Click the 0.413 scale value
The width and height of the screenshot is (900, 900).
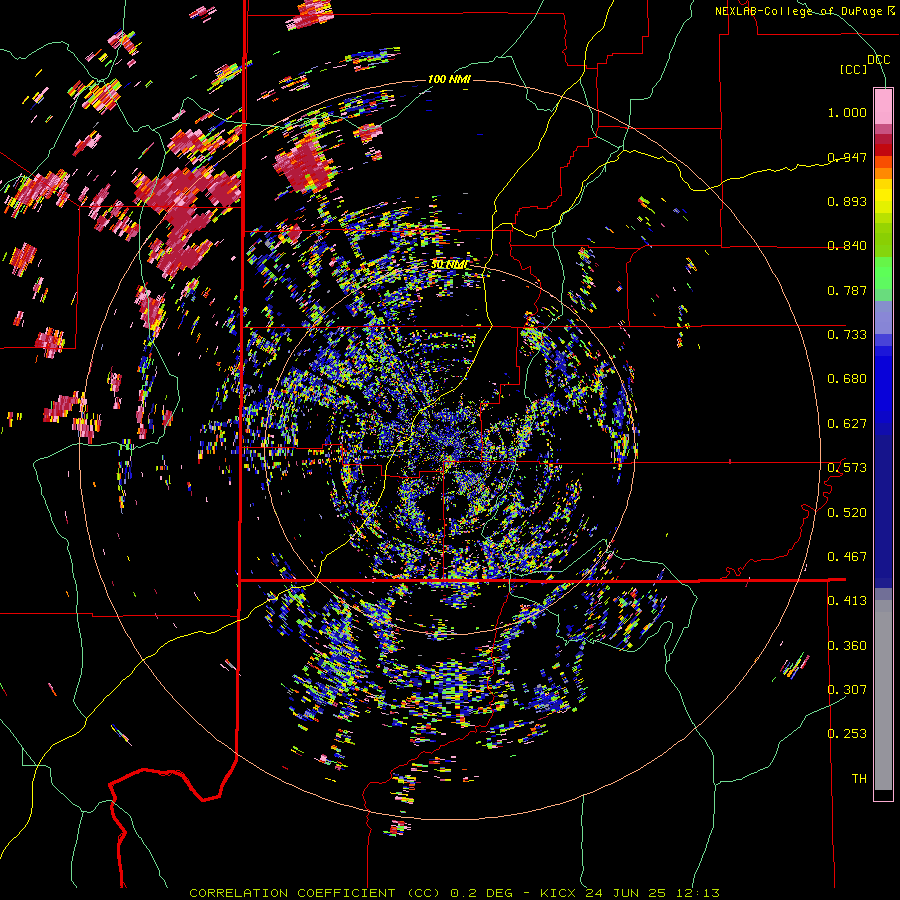[x=847, y=601]
